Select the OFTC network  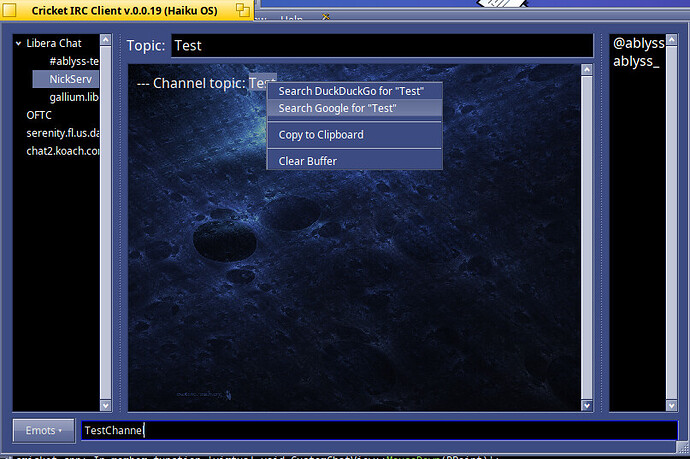coord(39,115)
